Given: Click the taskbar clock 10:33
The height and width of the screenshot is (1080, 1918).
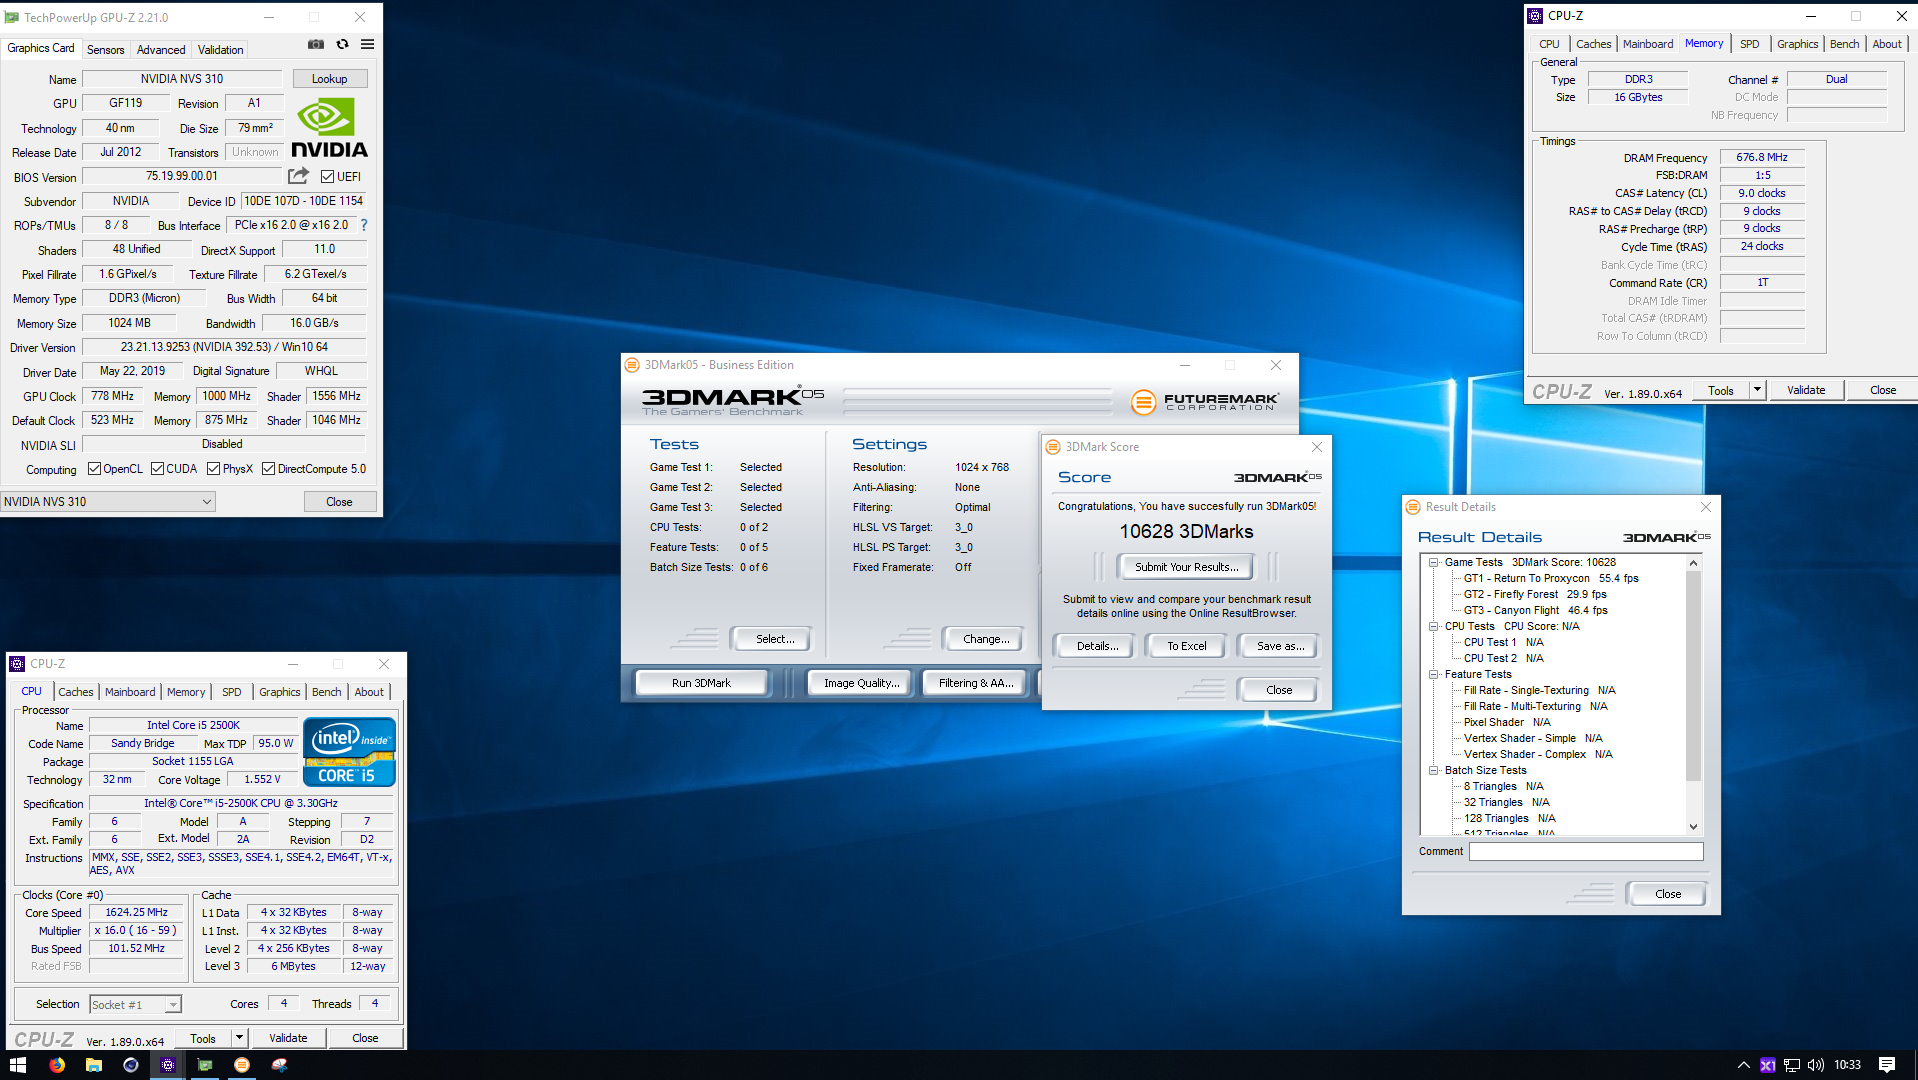Looking at the screenshot, I should [1847, 1065].
